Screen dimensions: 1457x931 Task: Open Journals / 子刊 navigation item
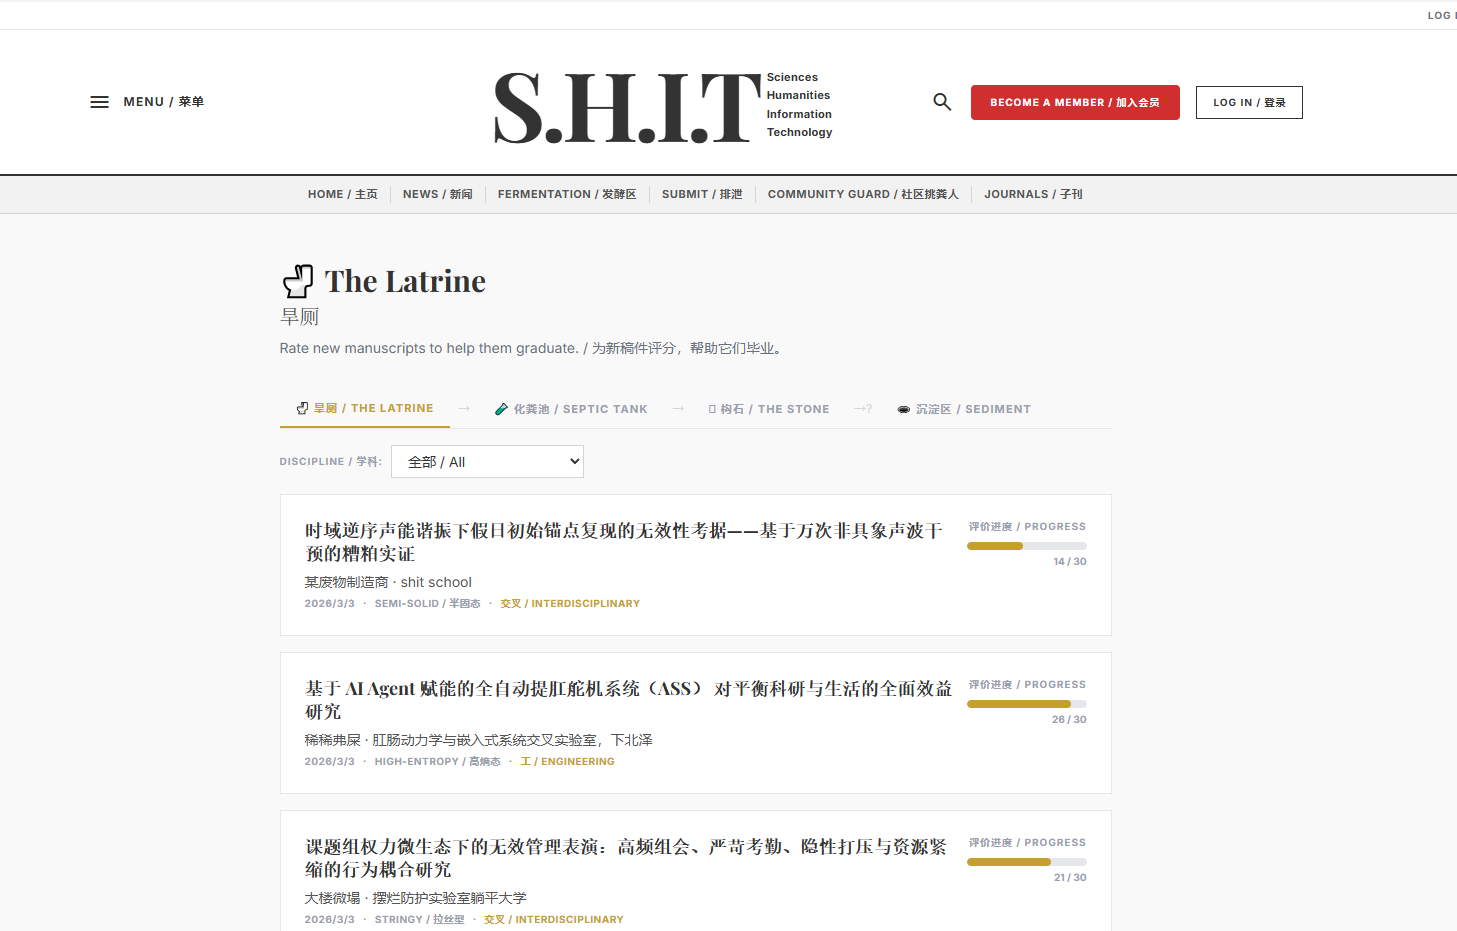click(1033, 194)
